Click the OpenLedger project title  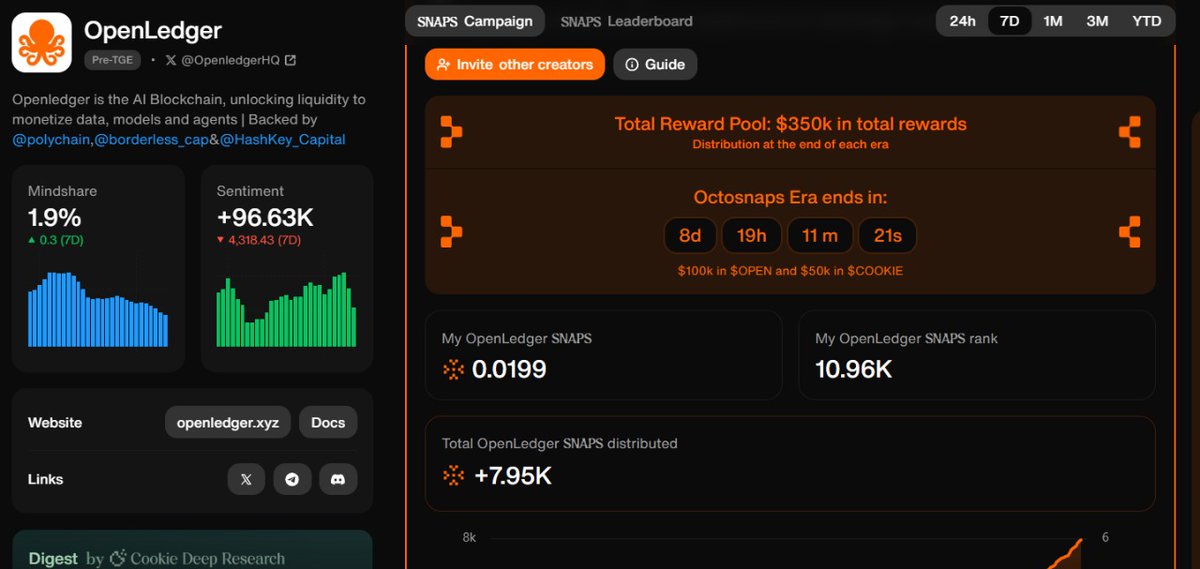[153, 31]
